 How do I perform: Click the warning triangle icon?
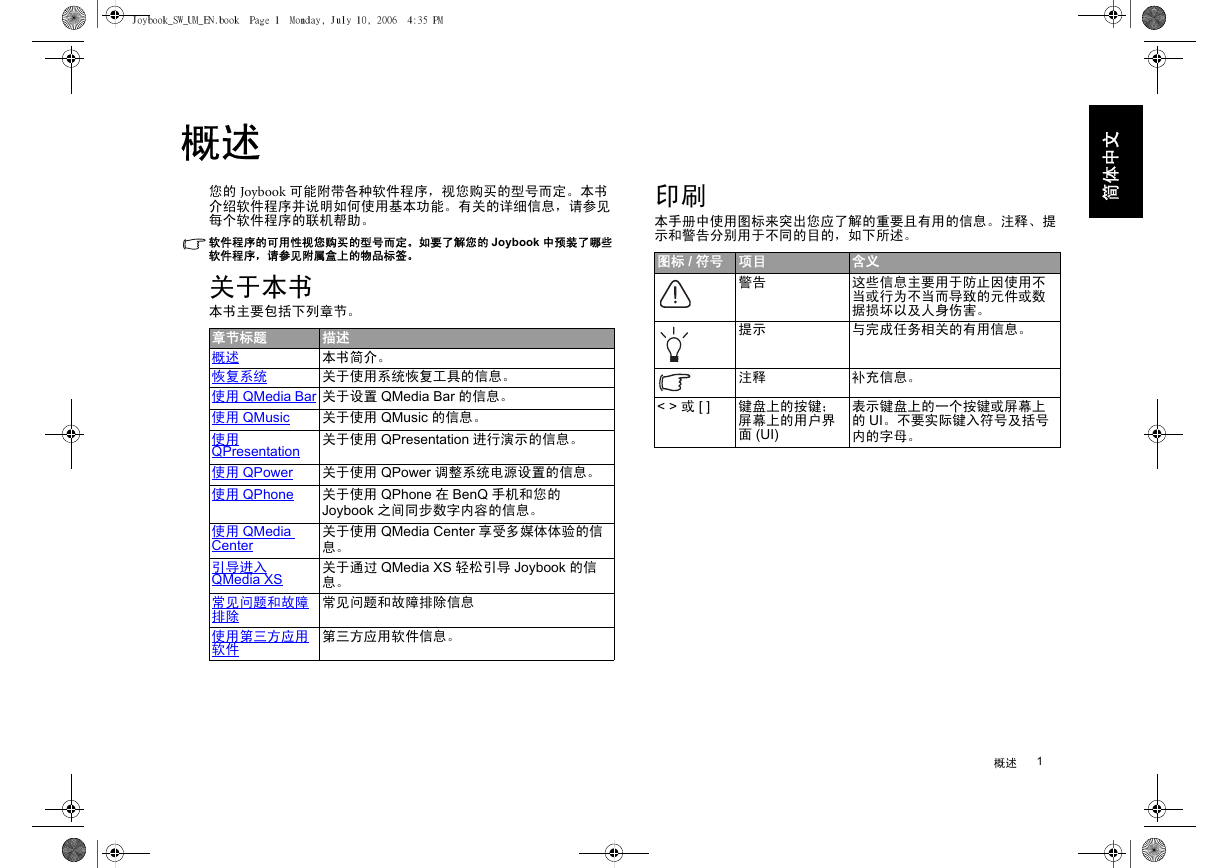coord(676,293)
